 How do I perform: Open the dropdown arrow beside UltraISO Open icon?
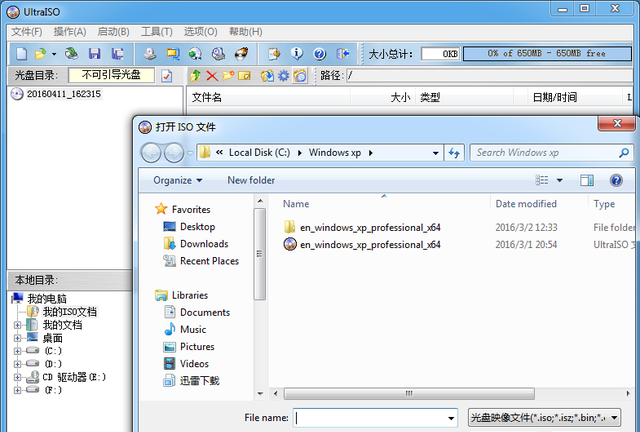tap(54, 54)
